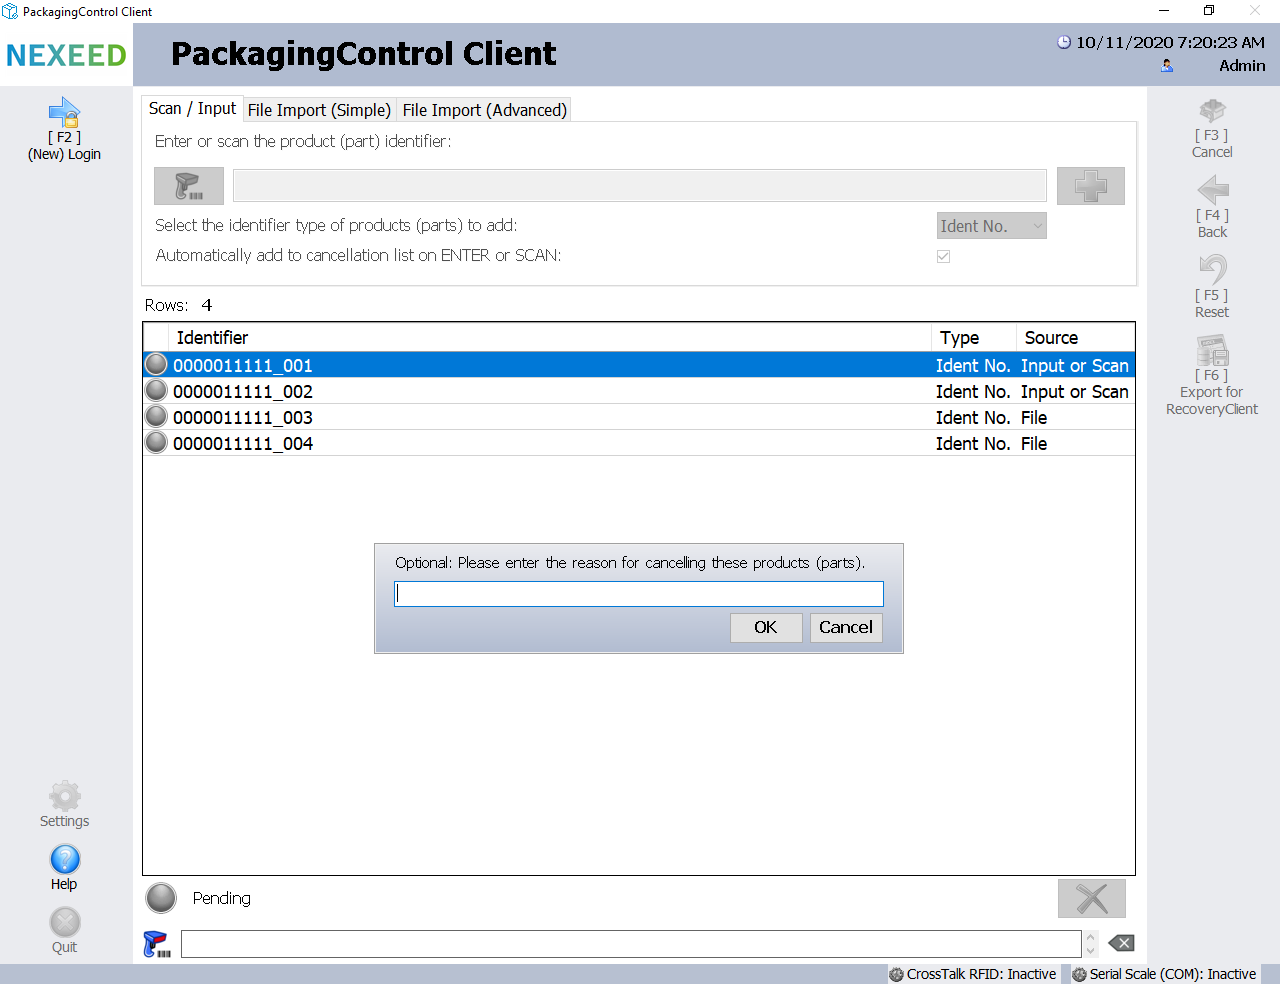Click the X remove button below list

[1091, 898]
